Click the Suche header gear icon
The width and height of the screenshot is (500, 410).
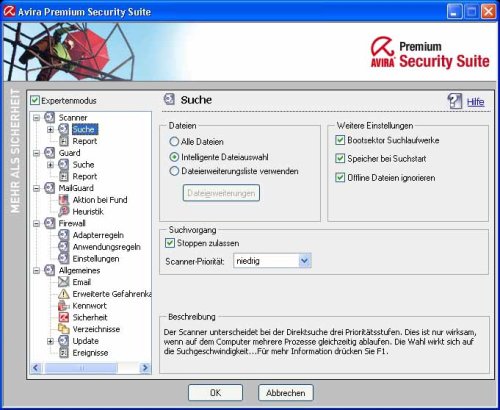tap(169, 99)
